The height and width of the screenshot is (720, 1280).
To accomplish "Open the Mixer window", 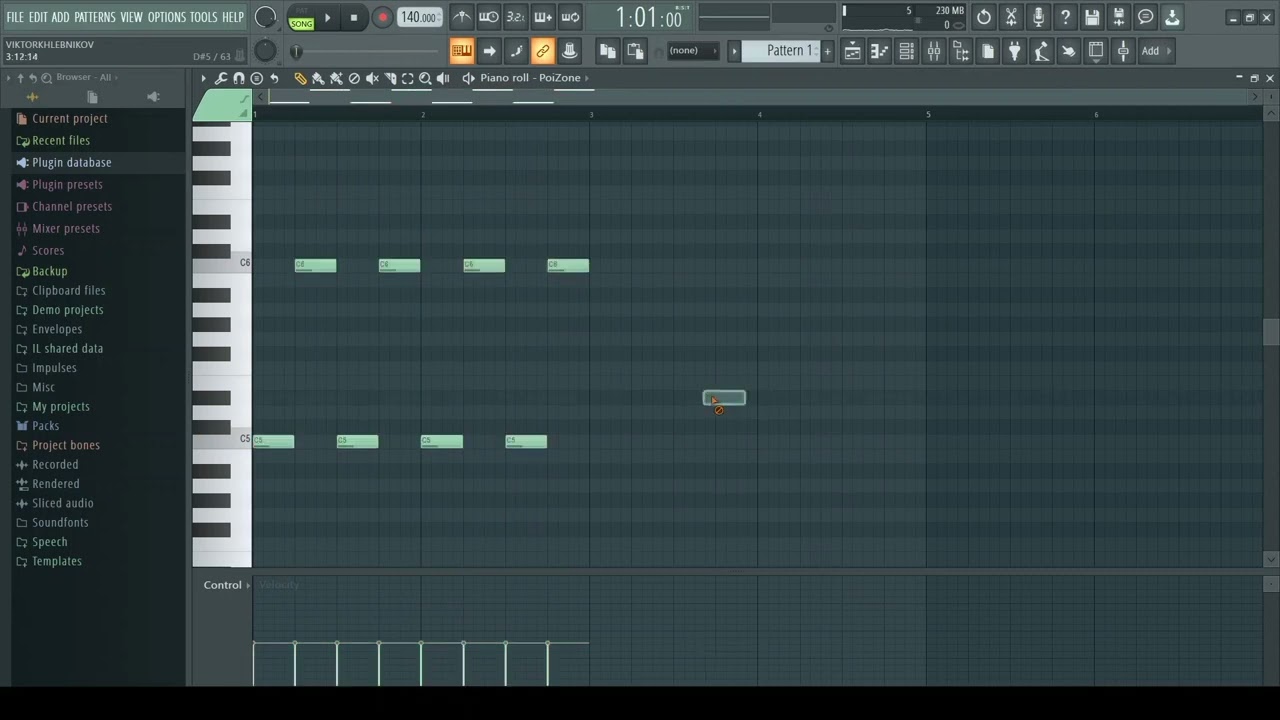I will point(933,51).
